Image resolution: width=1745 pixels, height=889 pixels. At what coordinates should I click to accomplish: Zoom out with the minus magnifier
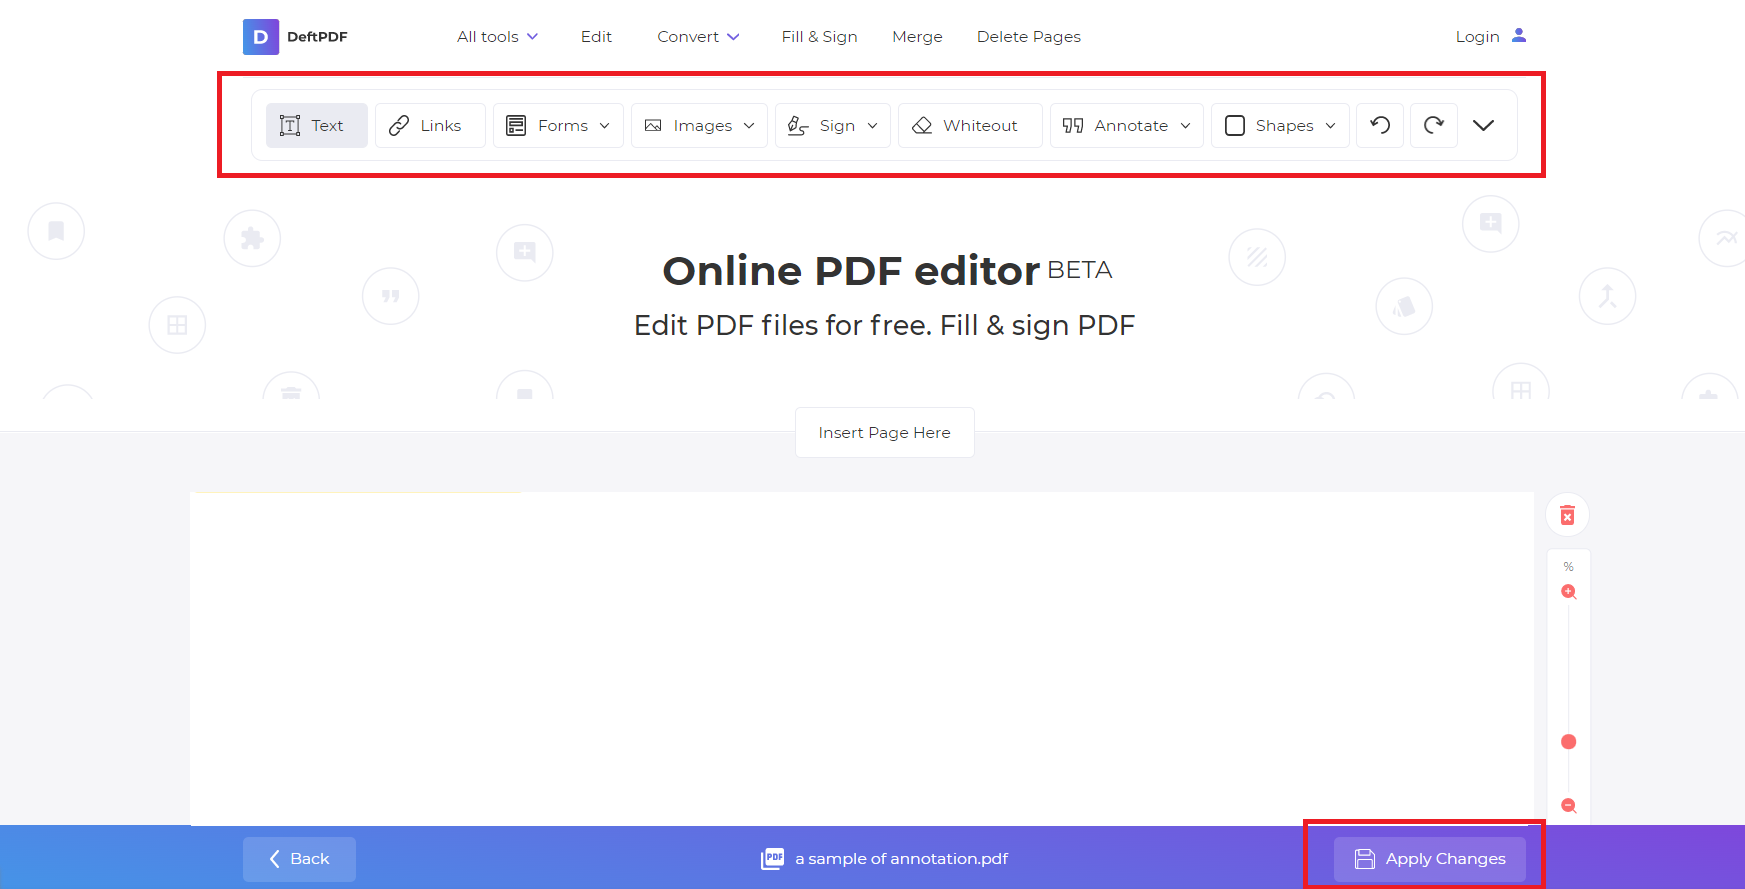click(x=1569, y=806)
